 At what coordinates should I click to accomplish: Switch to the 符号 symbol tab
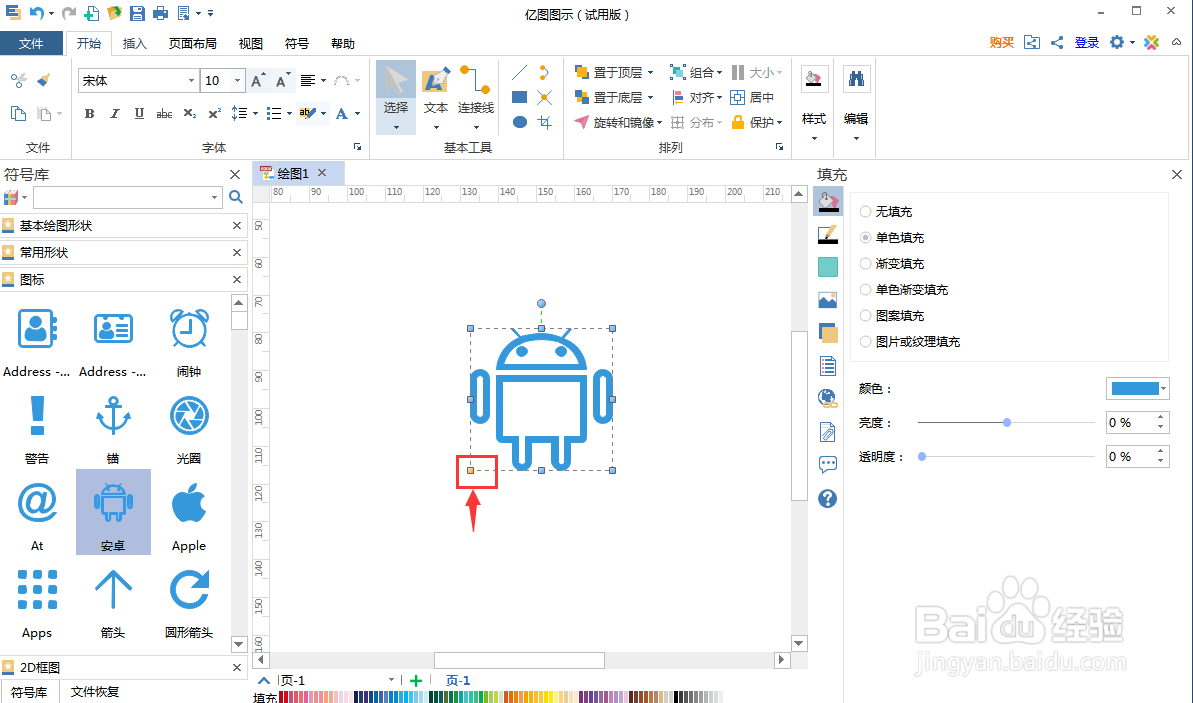click(297, 43)
